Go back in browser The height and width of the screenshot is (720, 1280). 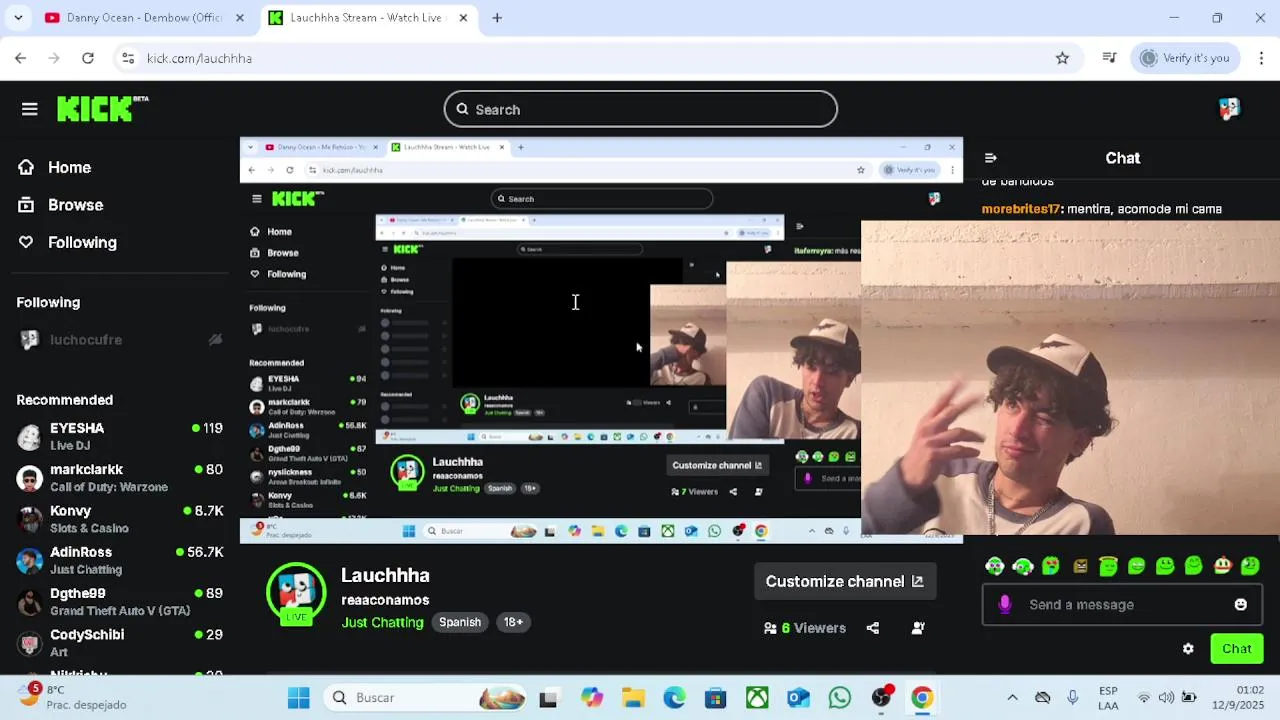(x=20, y=58)
